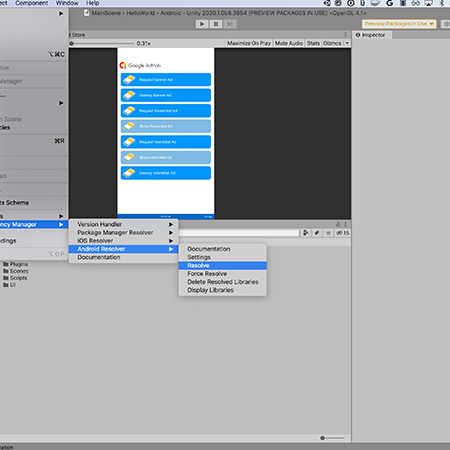Click the Show Rewarded Ad button
This screenshot has height=450, width=450.
(x=166, y=126)
